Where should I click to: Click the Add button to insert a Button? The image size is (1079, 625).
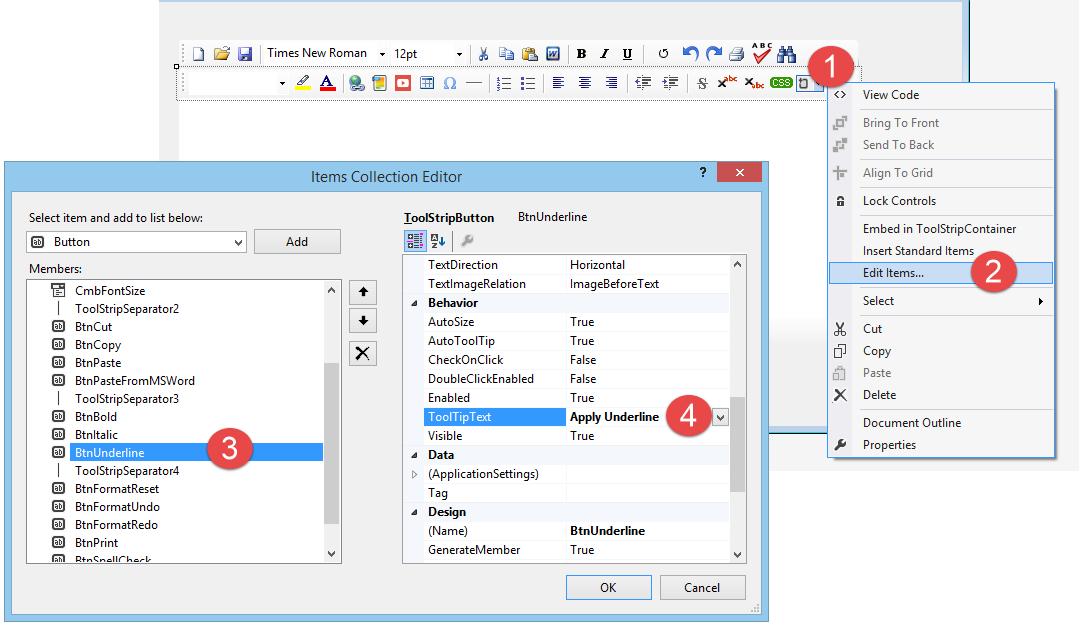tap(297, 241)
